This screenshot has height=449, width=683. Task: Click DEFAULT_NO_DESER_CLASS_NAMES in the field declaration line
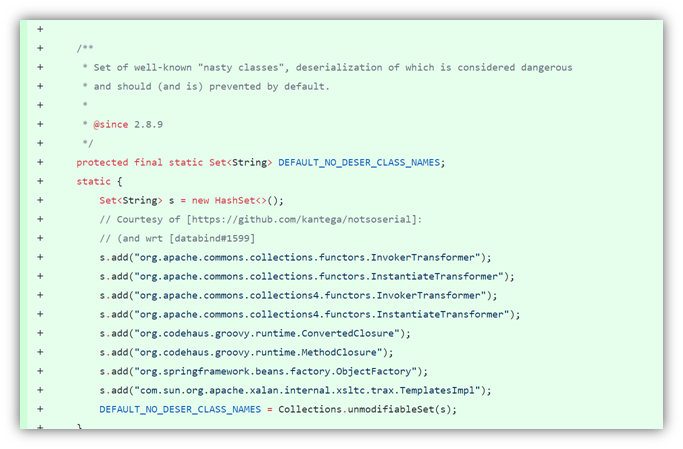[x=360, y=162]
